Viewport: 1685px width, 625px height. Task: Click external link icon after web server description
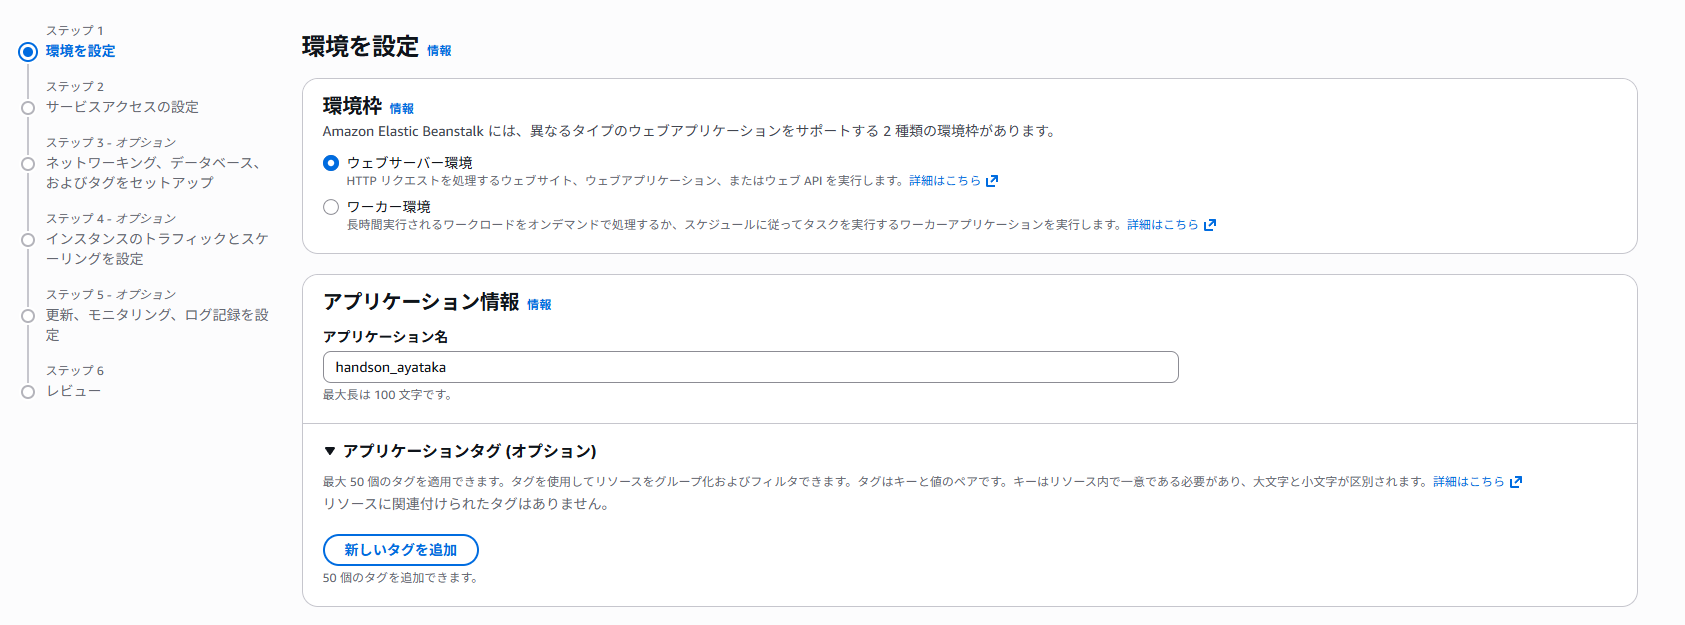pyautogui.click(x=992, y=181)
